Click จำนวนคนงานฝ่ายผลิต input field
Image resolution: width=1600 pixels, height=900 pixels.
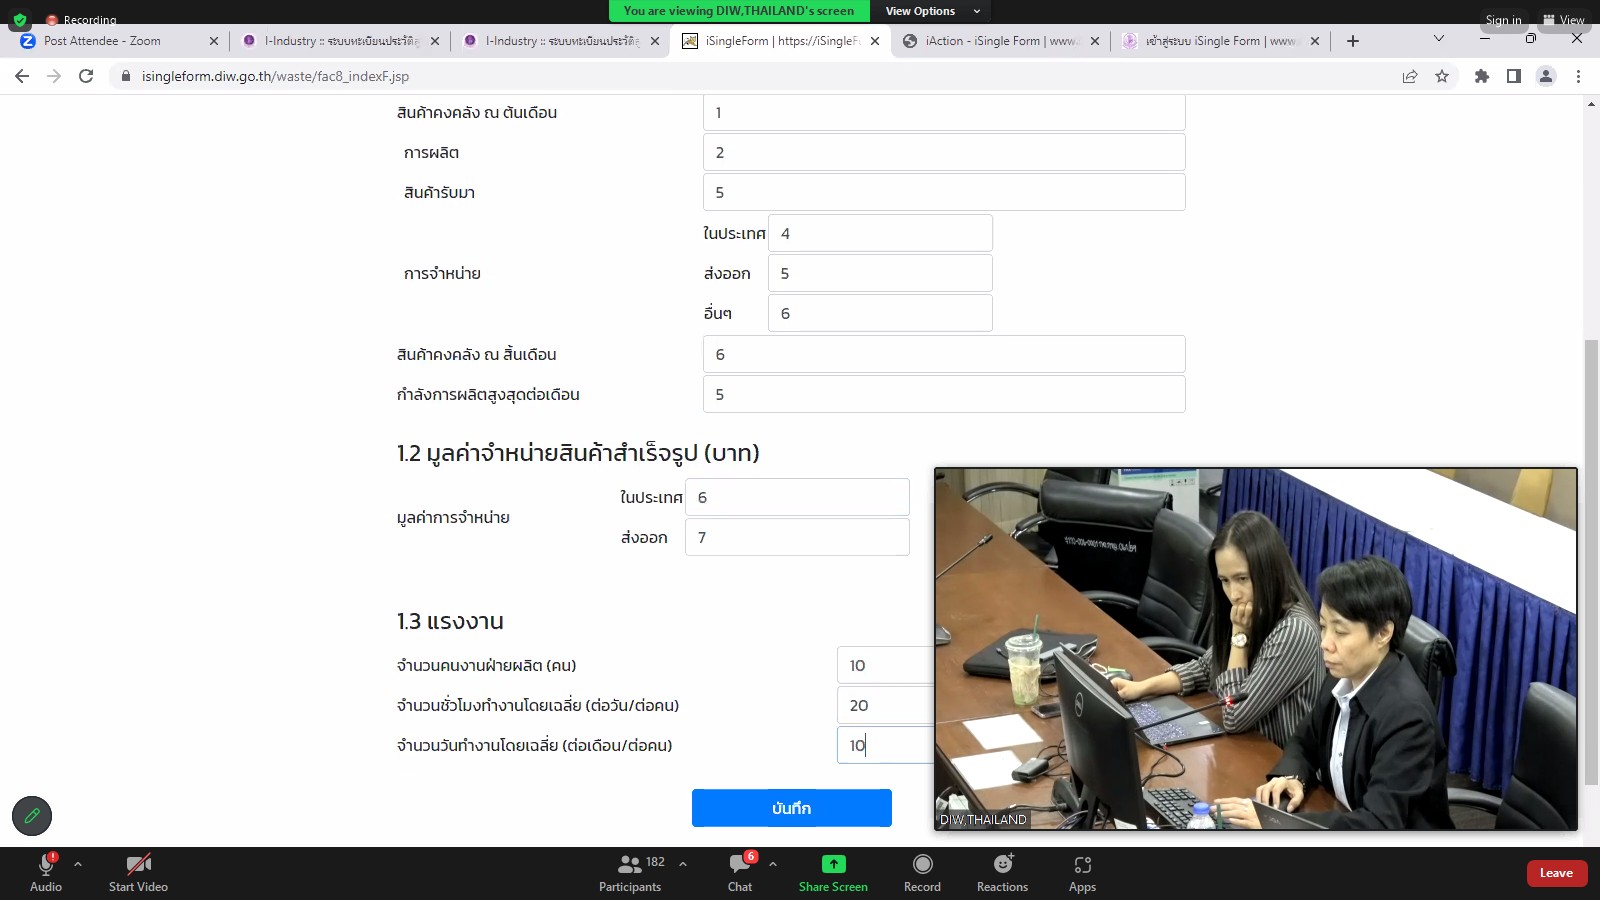point(885,665)
